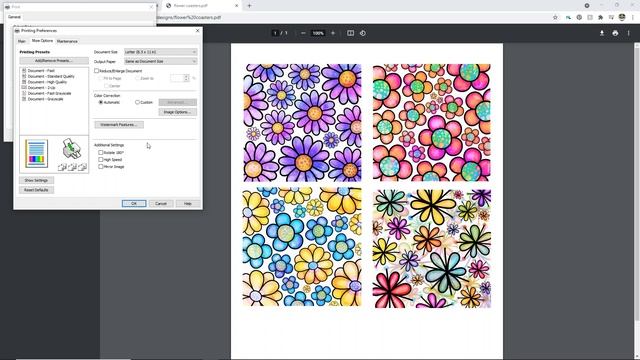Click the purple flowers coaster image

tap(302, 122)
